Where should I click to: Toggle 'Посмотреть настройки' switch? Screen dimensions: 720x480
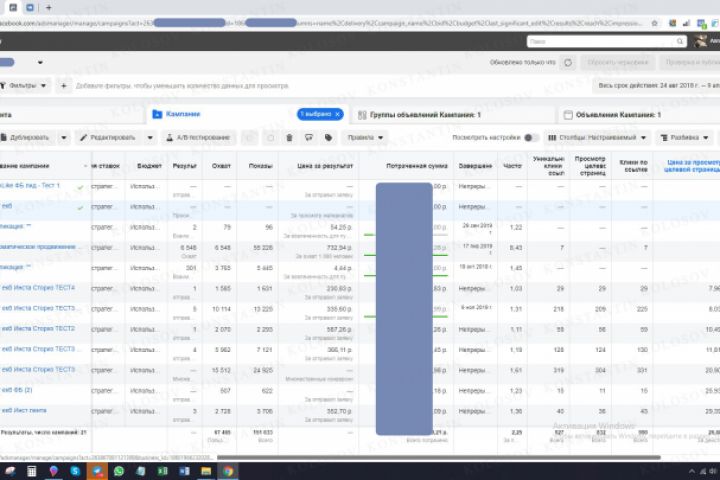point(530,137)
